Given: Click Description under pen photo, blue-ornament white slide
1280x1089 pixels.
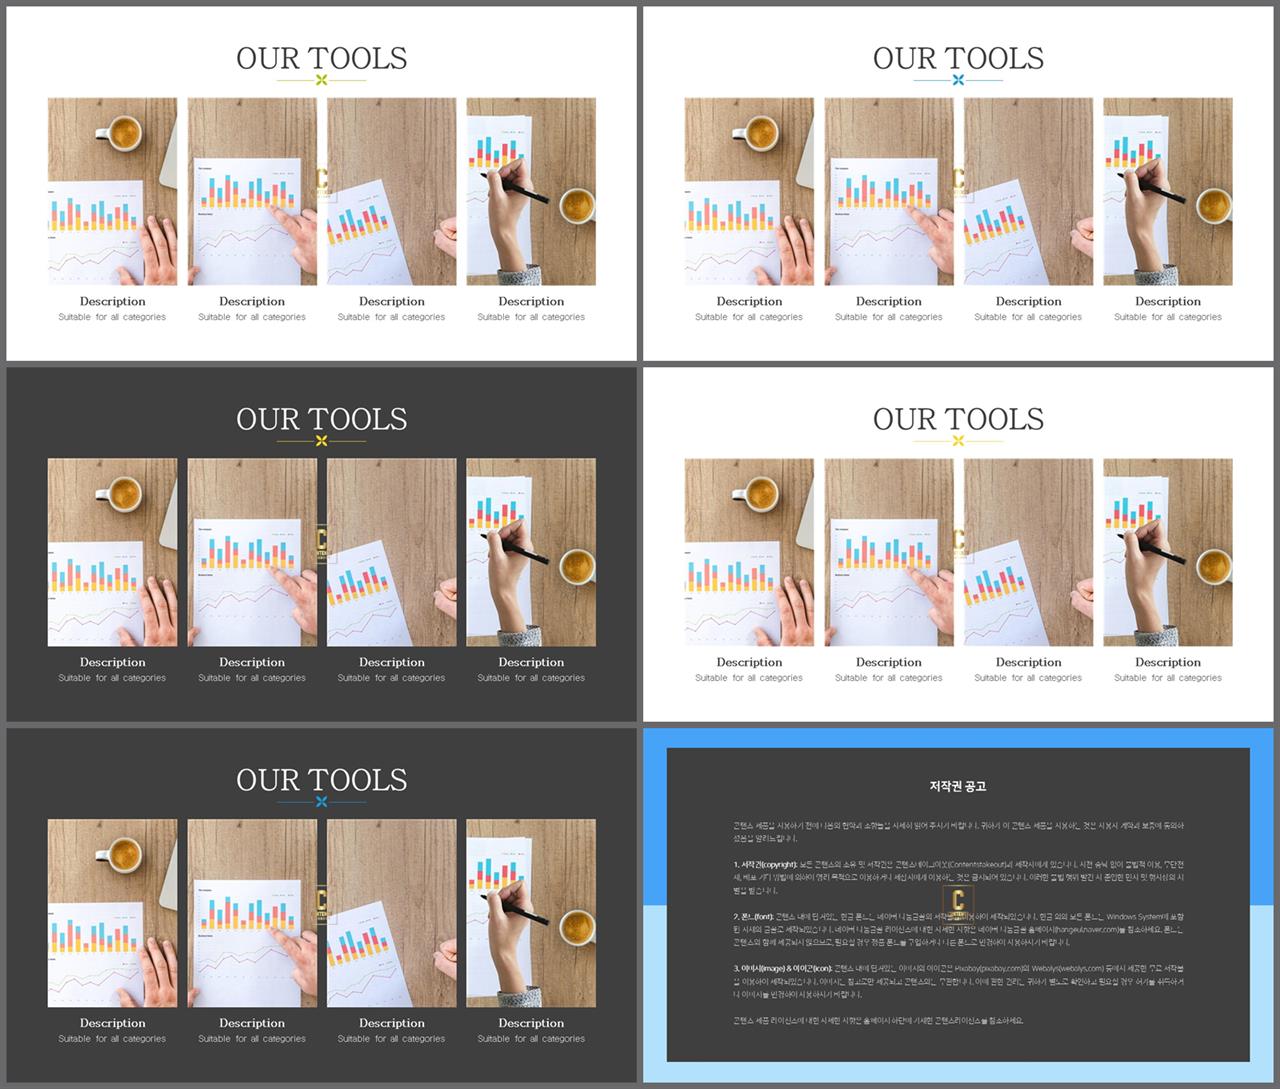Looking at the screenshot, I should click(1168, 301).
